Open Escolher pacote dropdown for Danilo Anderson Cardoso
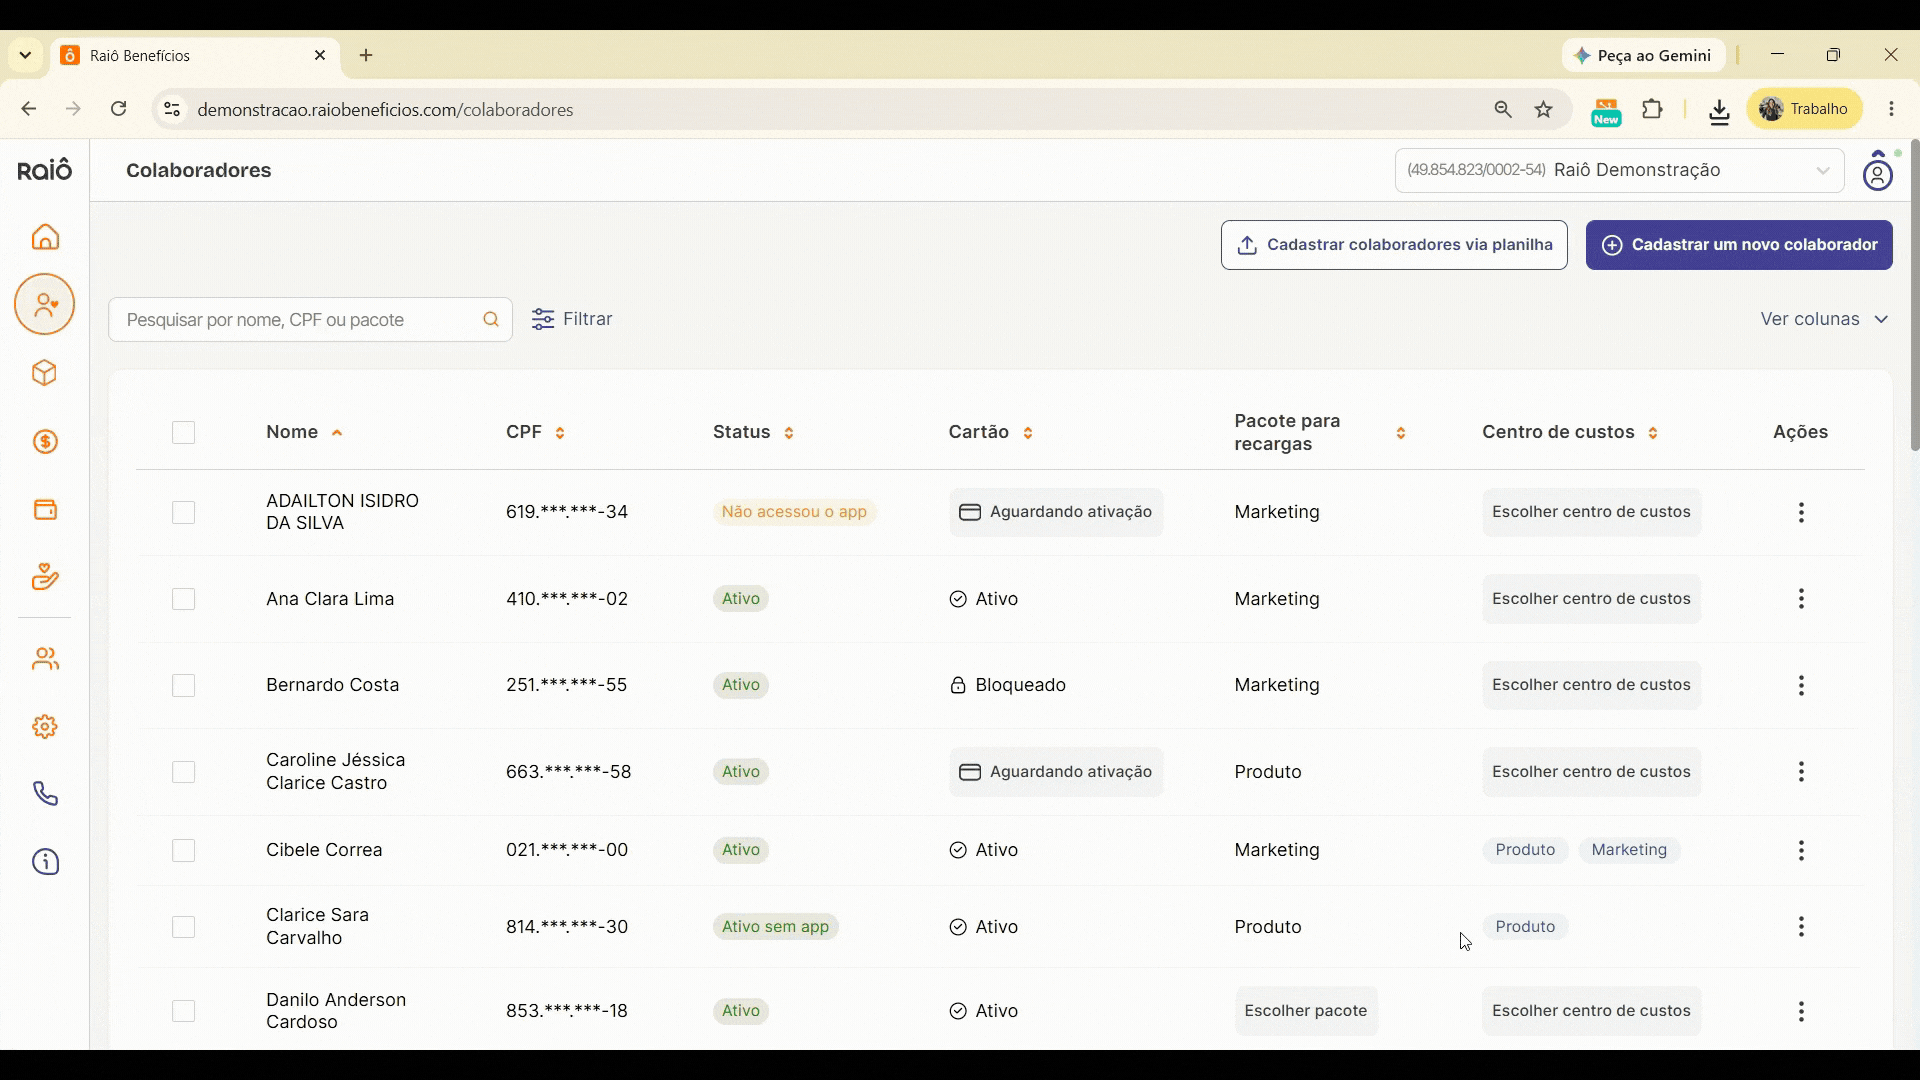1920x1080 pixels. point(1306,1011)
